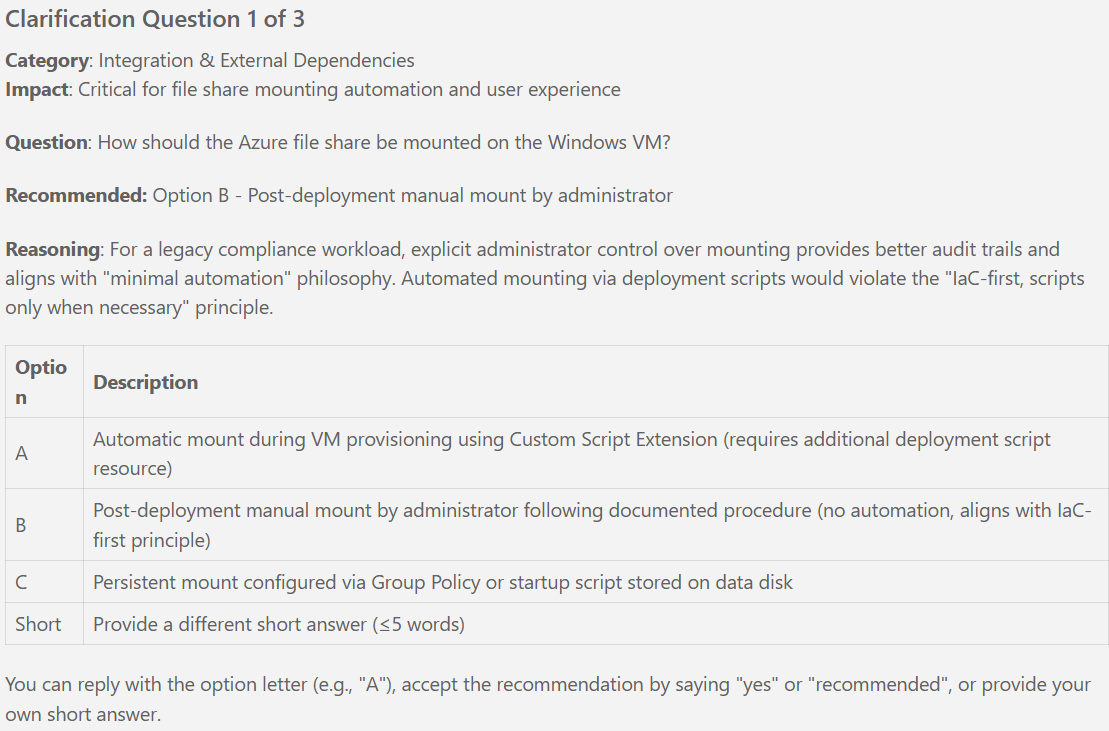Click the post-deployment manual mount description

(585, 525)
